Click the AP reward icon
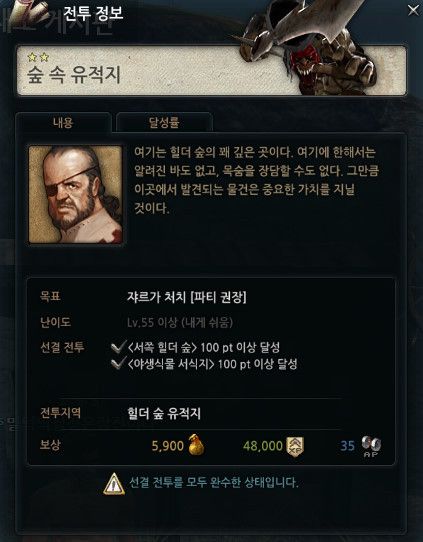 (372, 446)
